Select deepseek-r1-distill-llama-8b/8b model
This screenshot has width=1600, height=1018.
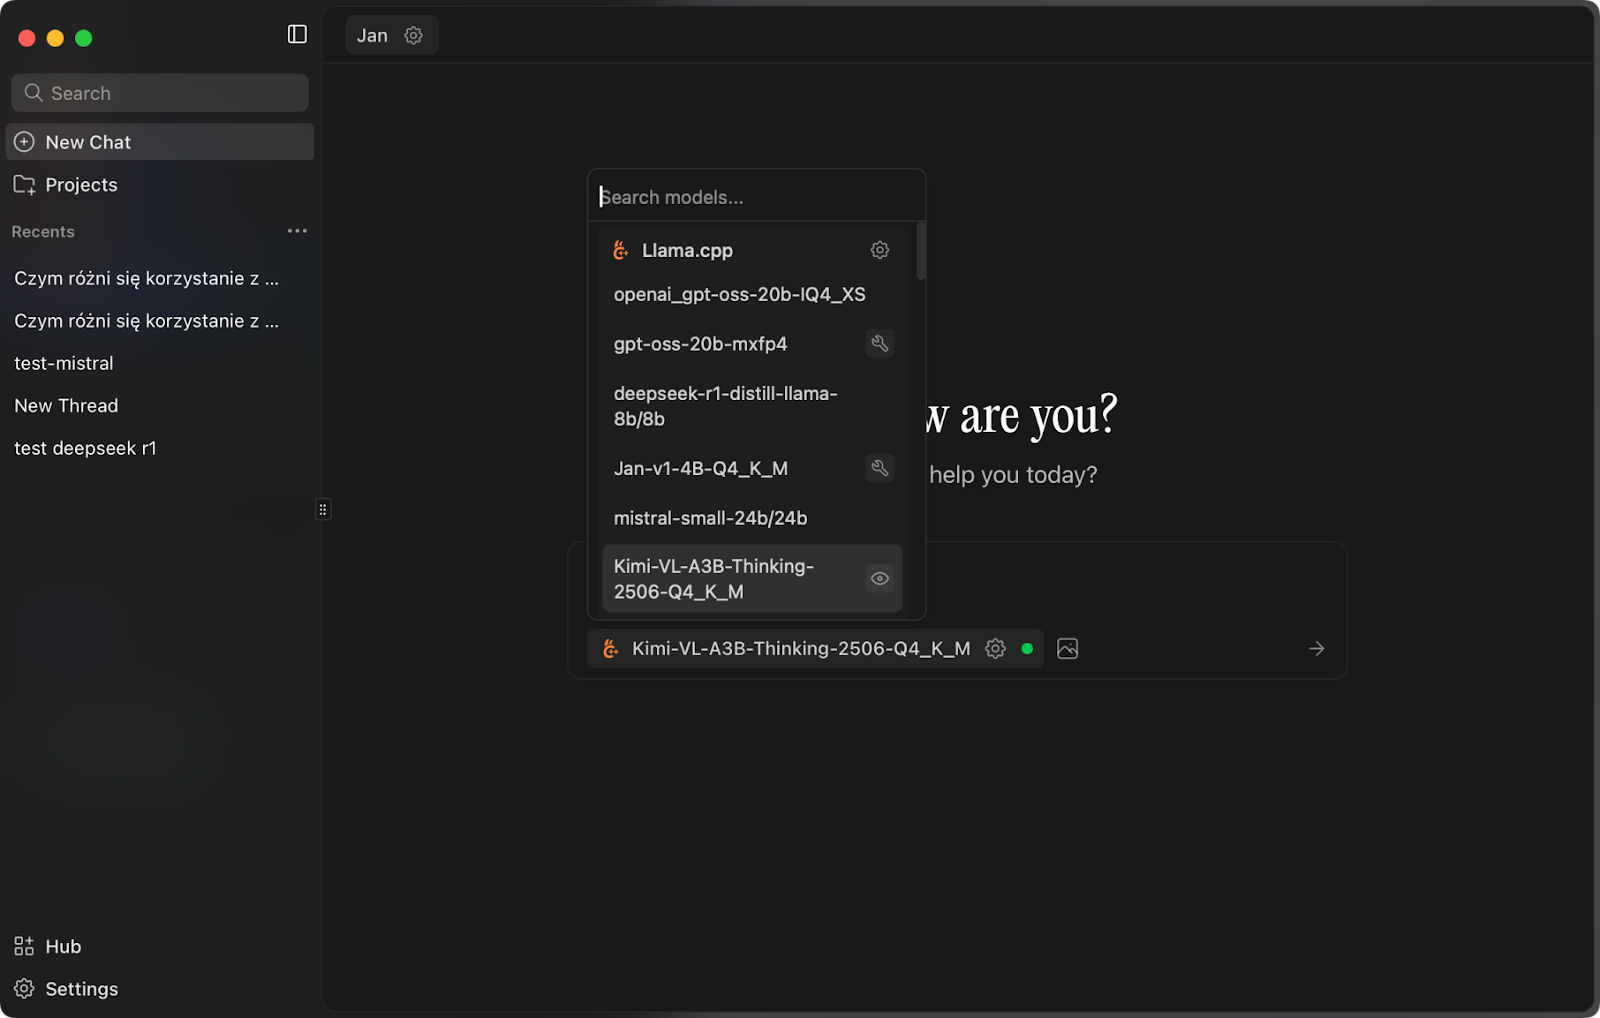(725, 406)
